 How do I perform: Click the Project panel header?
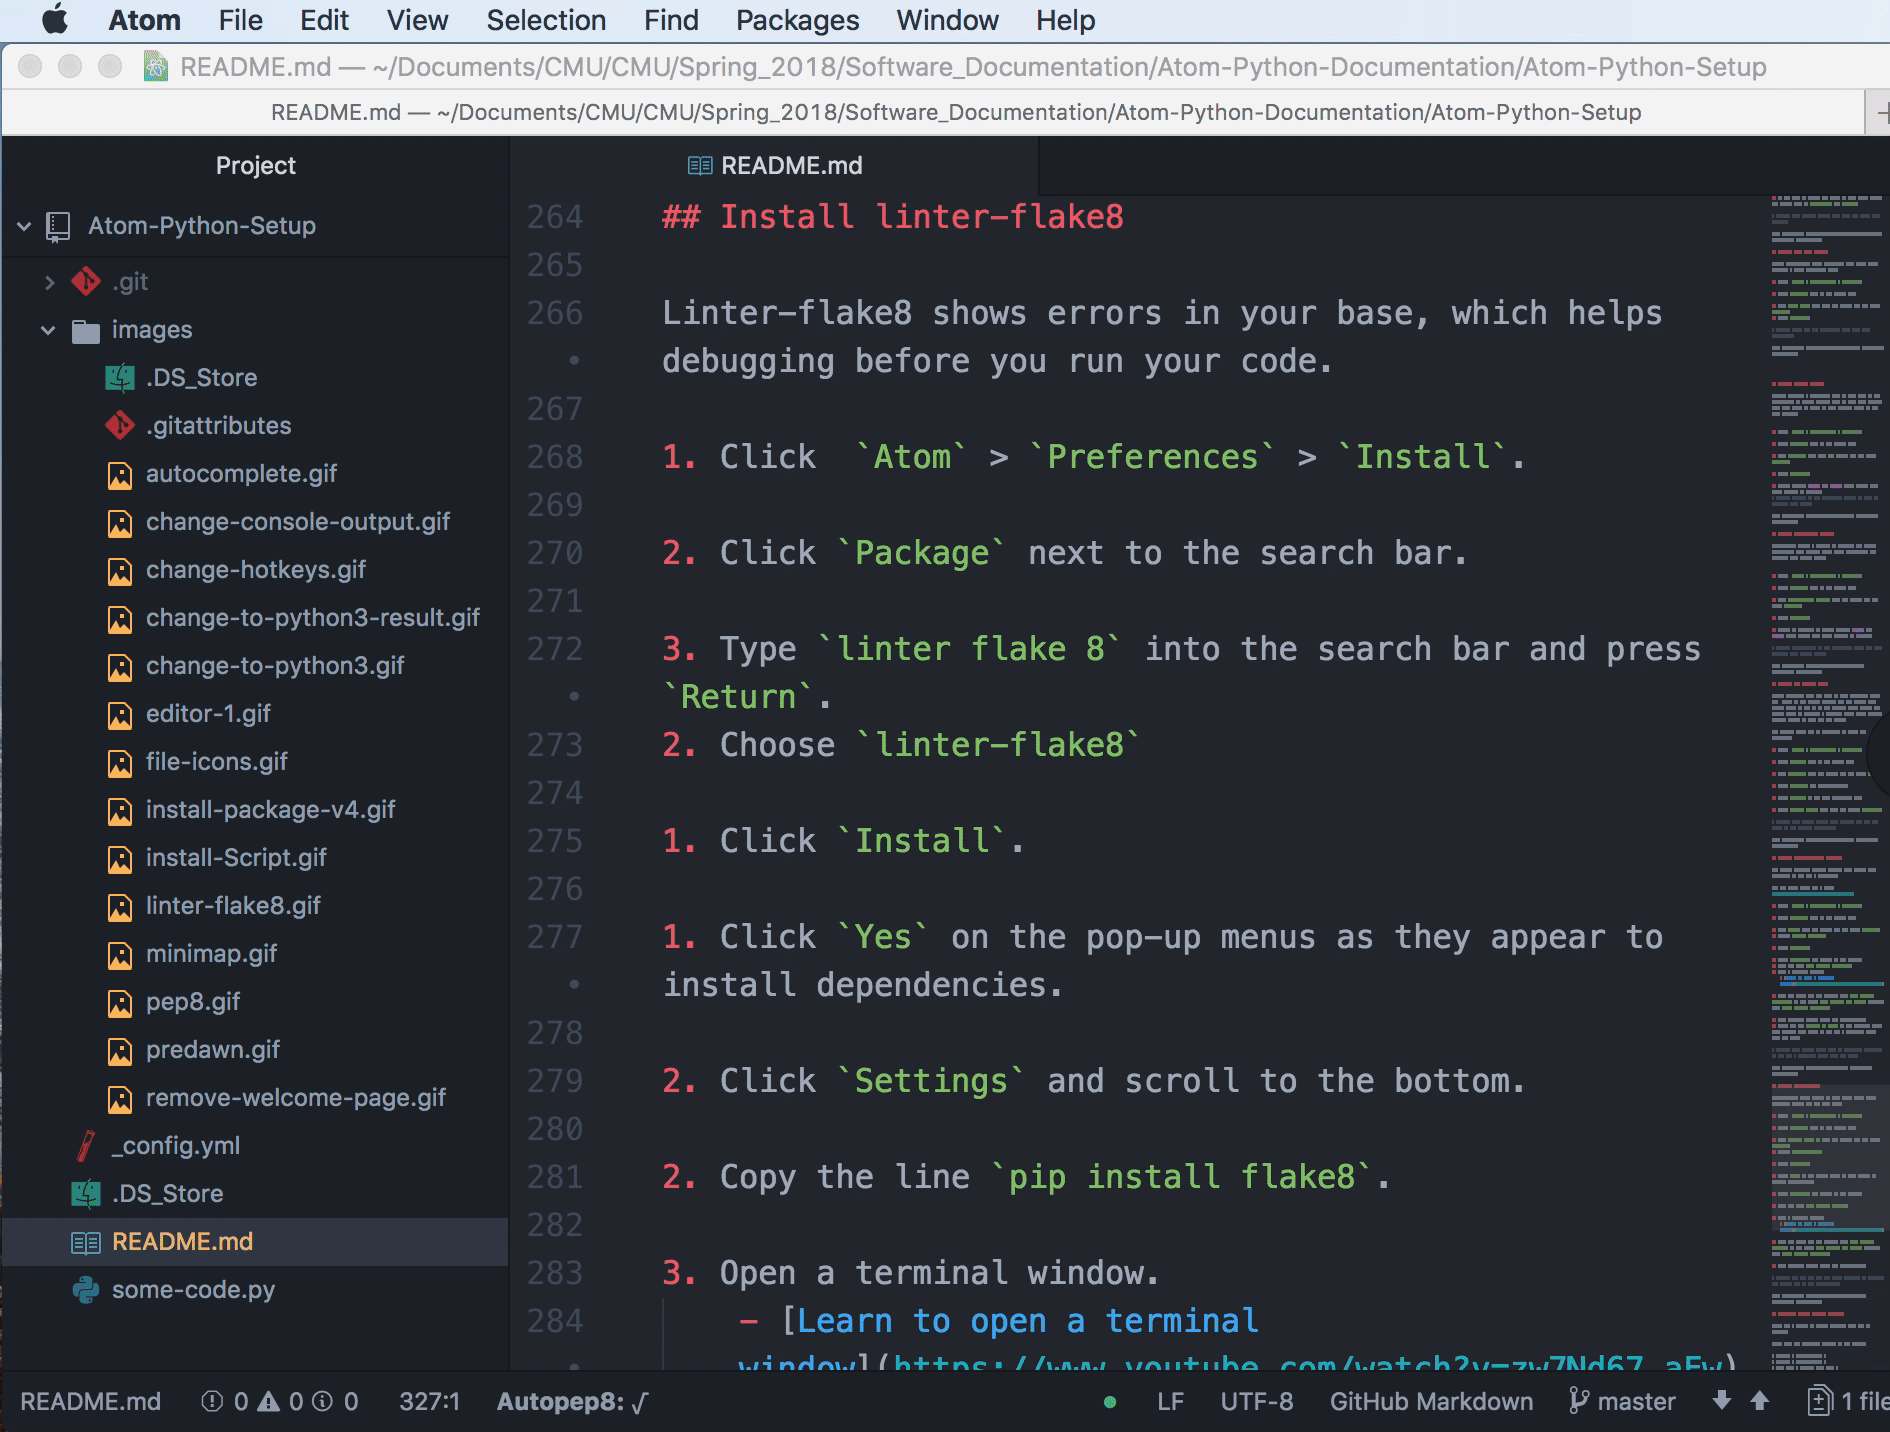tap(256, 166)
